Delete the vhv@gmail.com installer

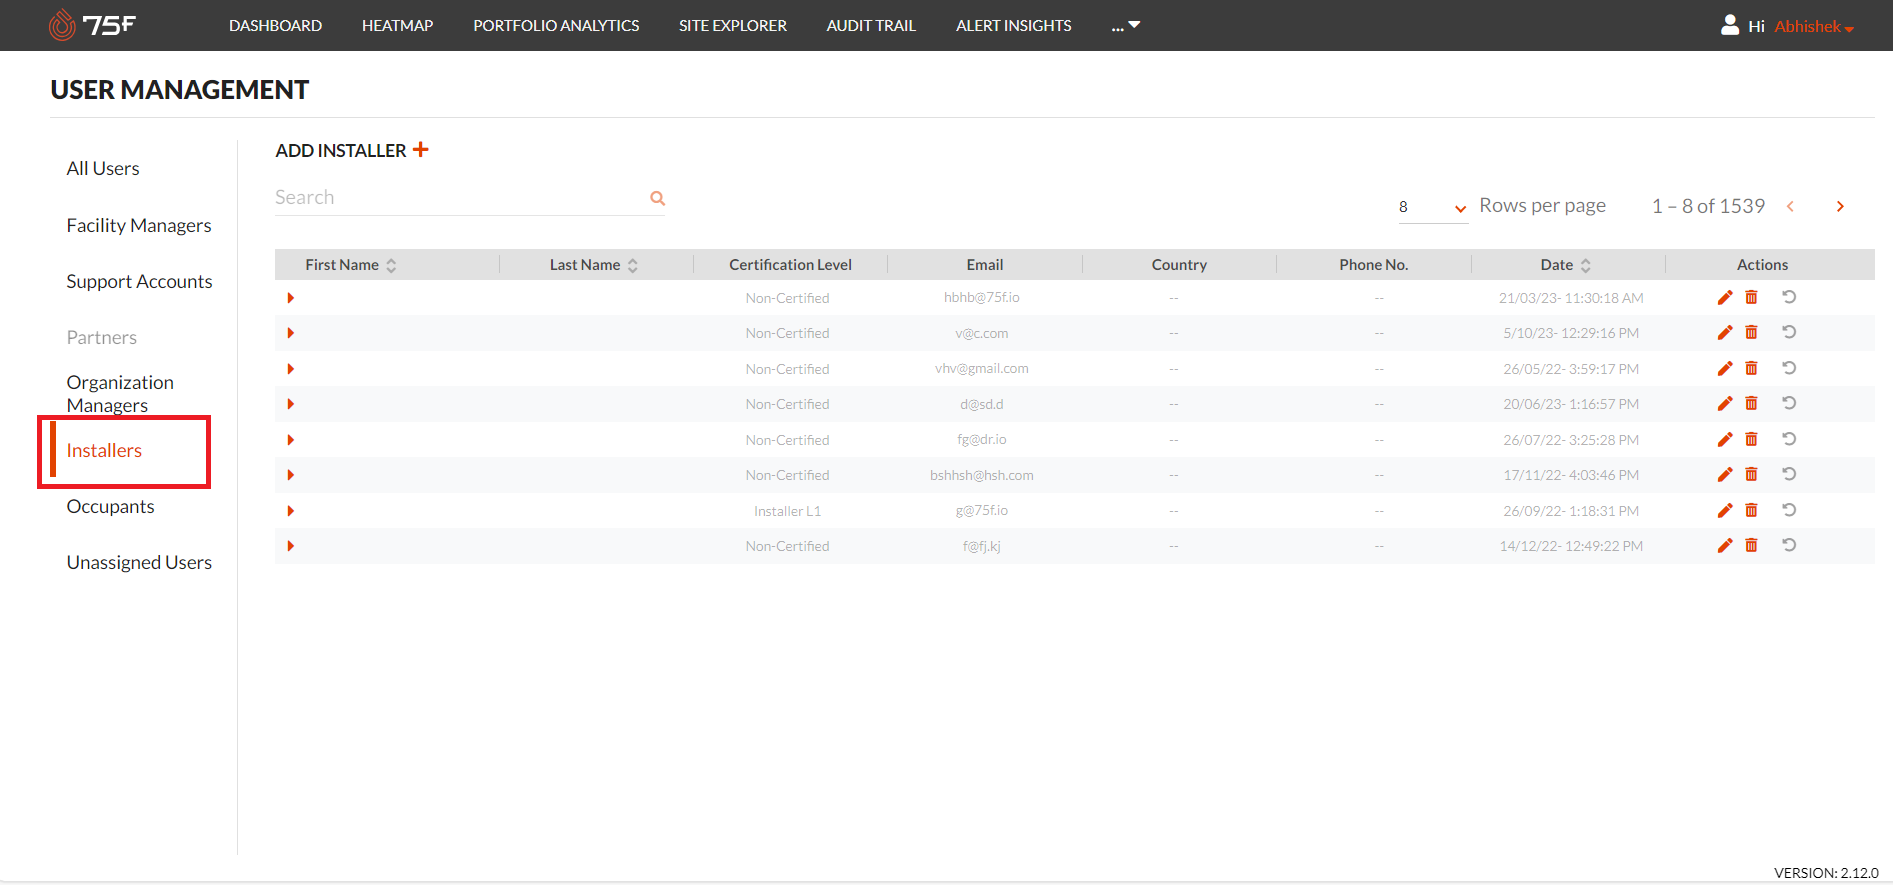pyautogui.click(x=1751, y=368)
